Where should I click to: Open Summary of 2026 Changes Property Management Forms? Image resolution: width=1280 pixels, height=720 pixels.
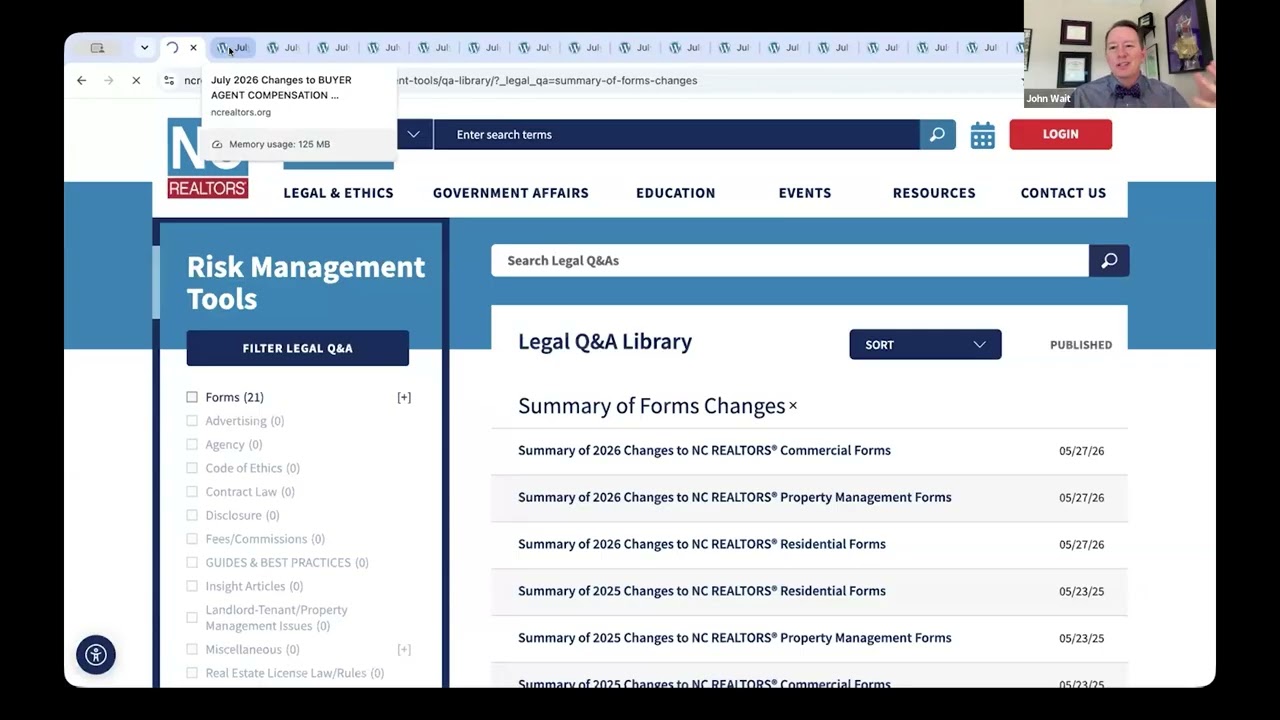(x=734, y=497)
